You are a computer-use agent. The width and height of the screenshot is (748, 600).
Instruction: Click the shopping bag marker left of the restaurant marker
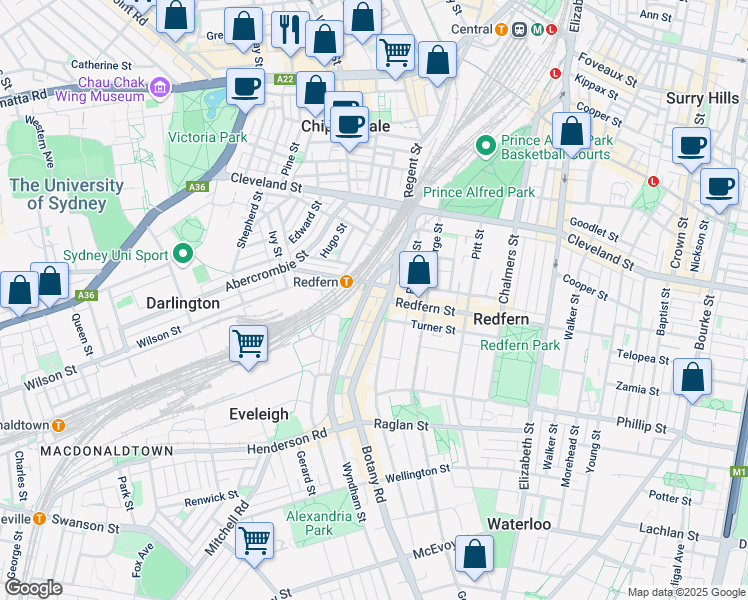[x=243, y=29]
